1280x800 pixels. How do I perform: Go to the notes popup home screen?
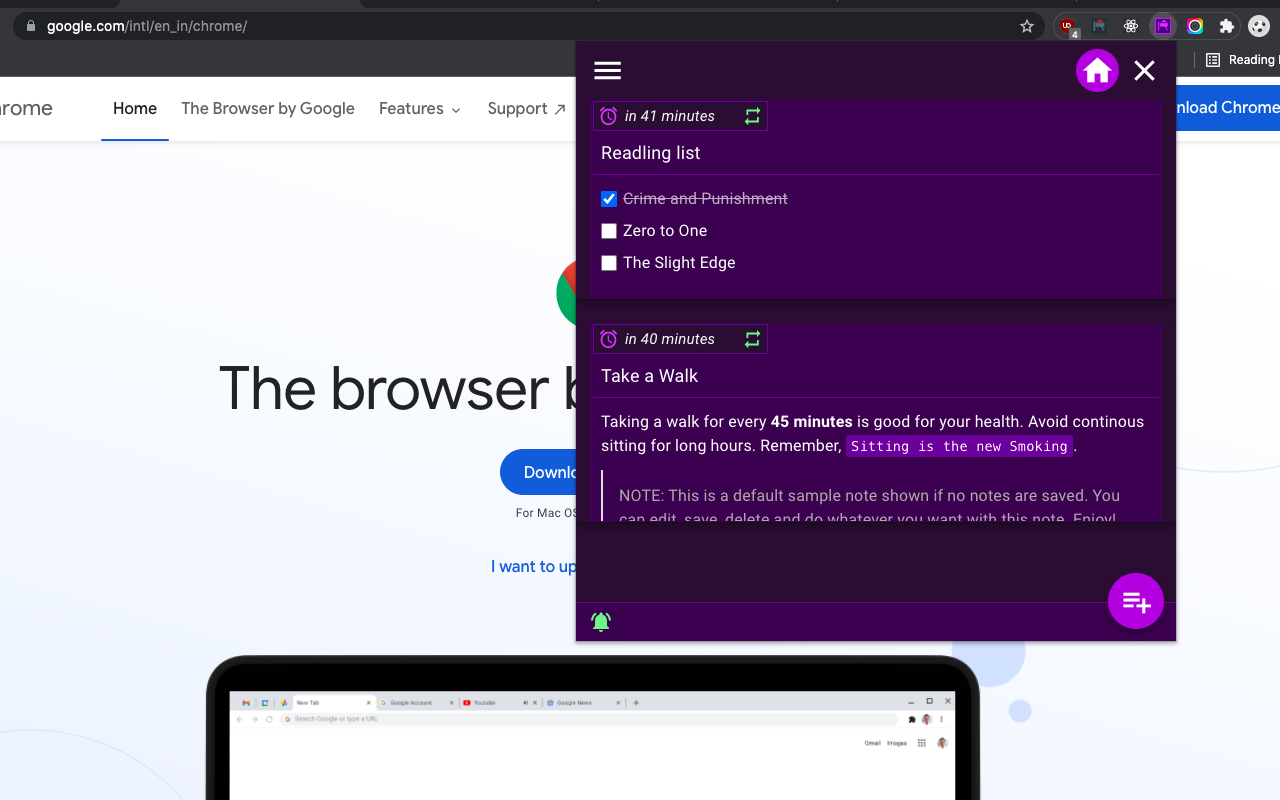pyautogui.click(x=1097, y=70)
